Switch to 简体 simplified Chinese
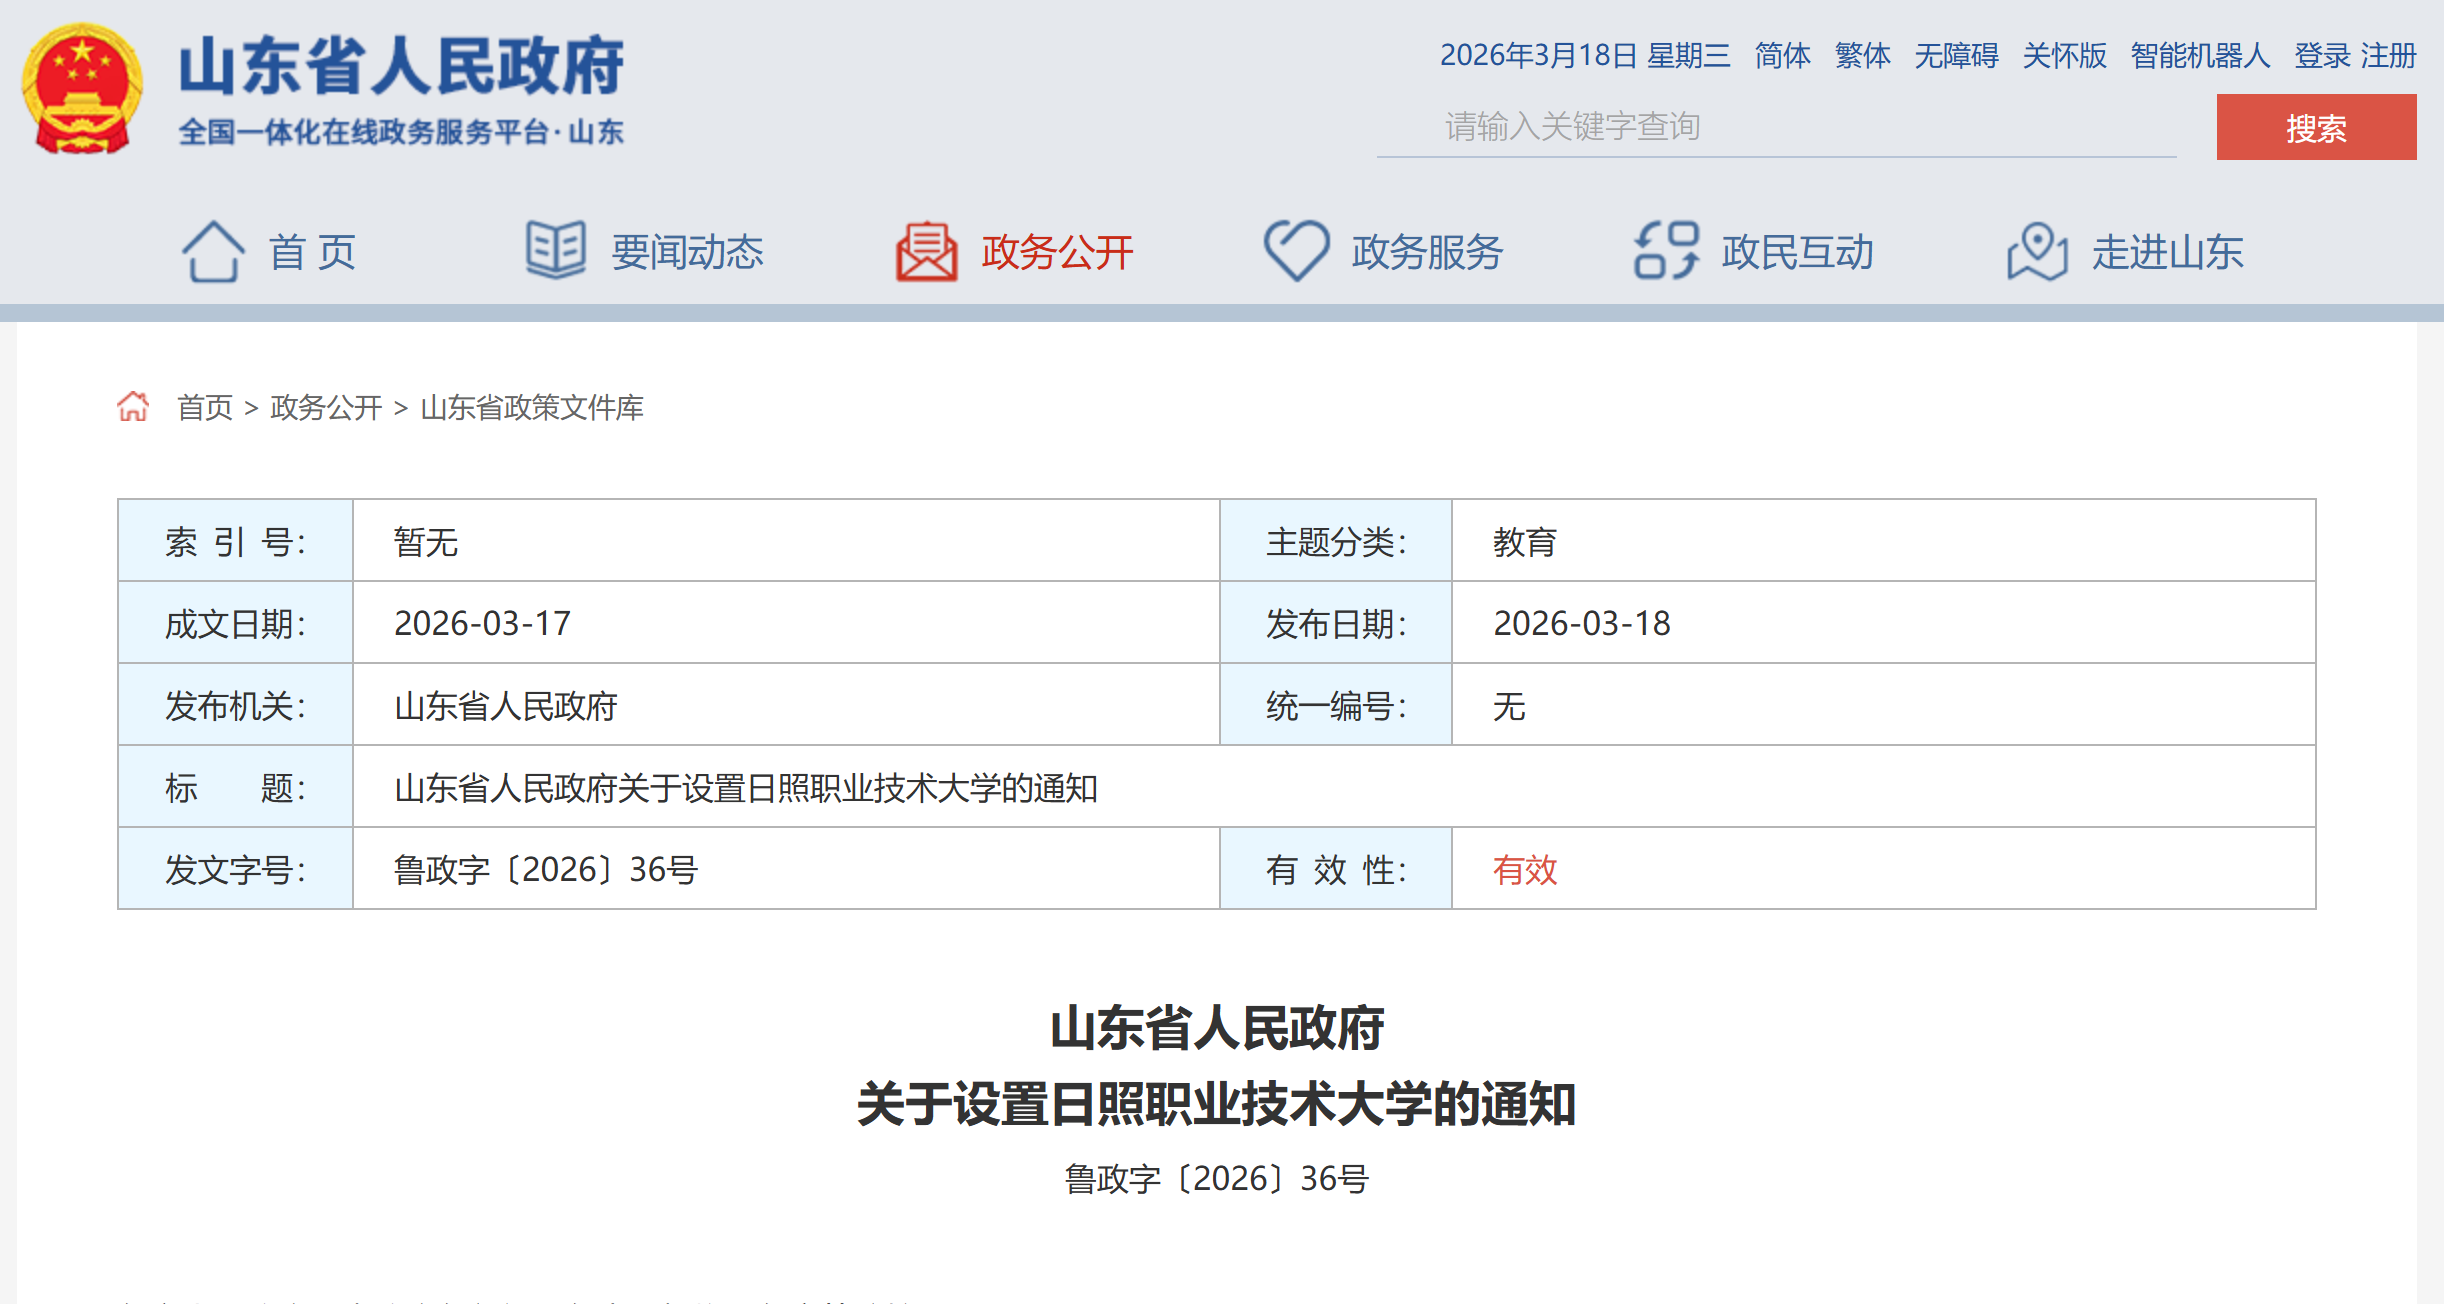The width and height of the screenshot is (2444, 1304). tap(1782, 55)
